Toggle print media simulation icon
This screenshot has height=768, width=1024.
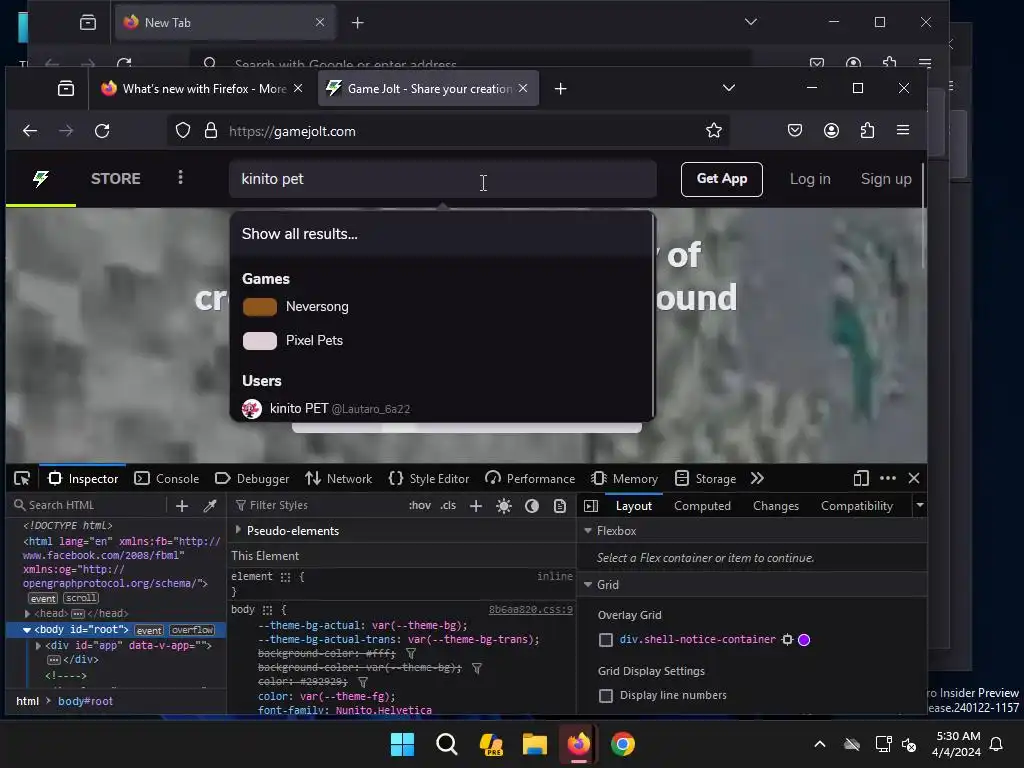[560, 506]
